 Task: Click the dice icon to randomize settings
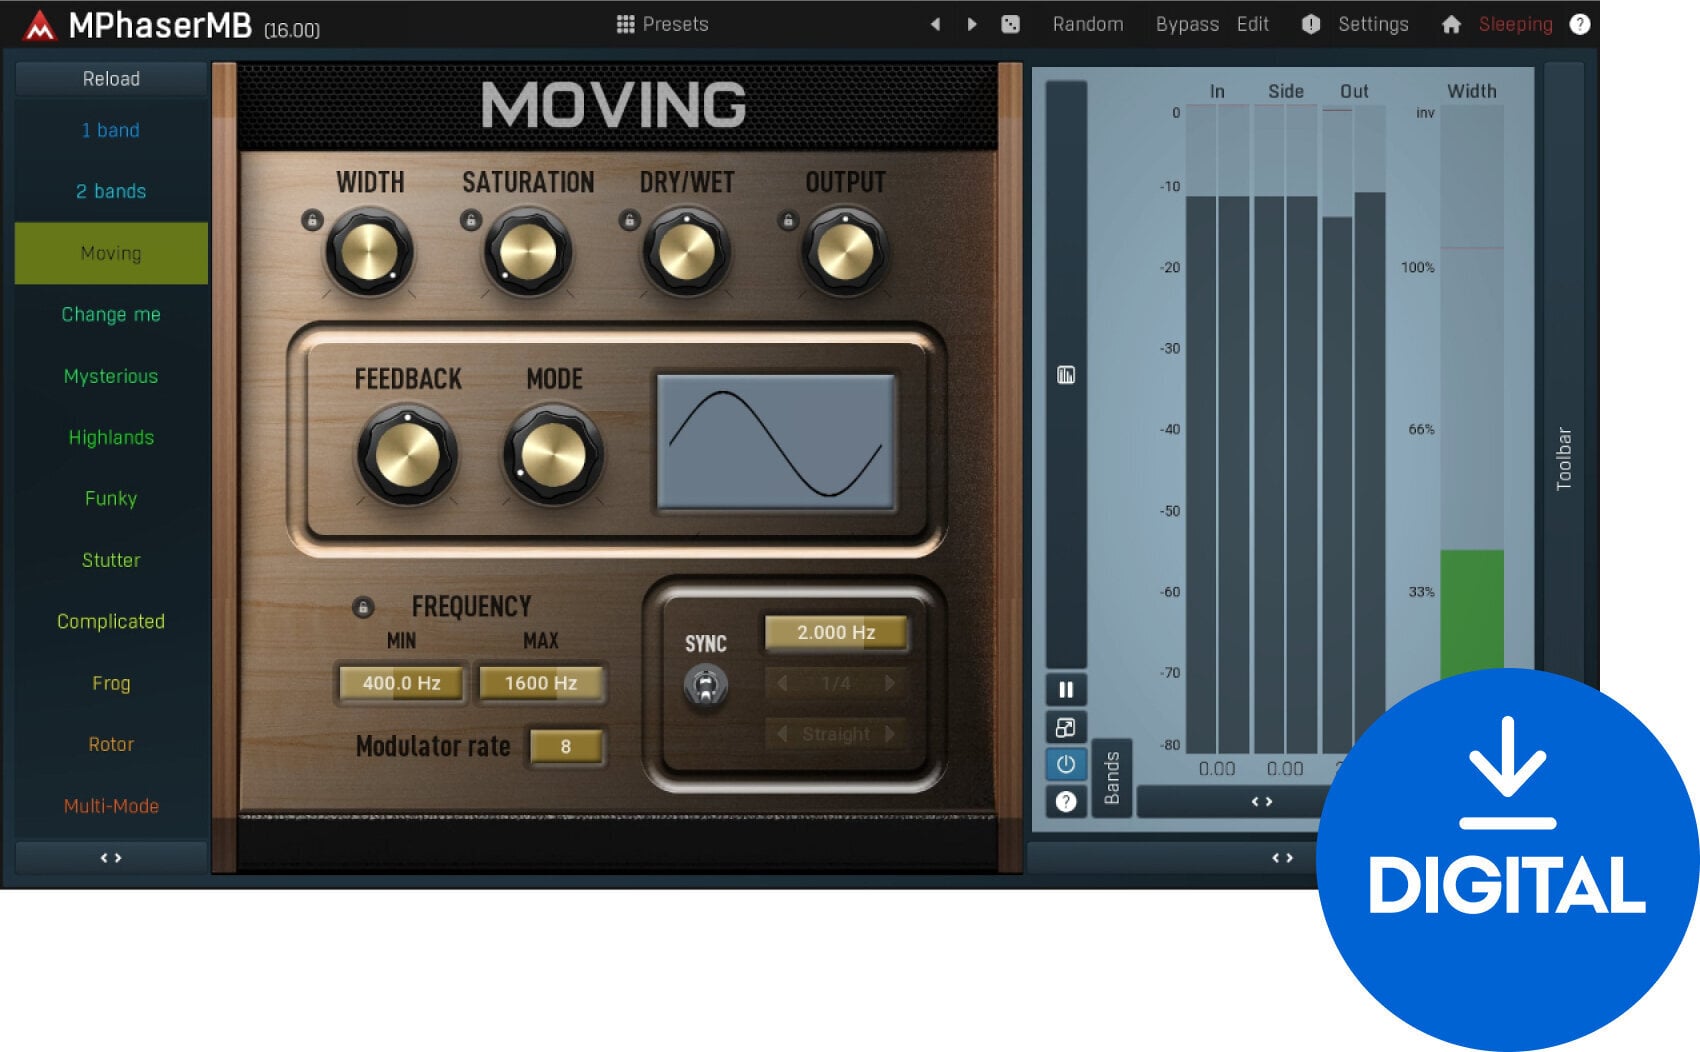point(1011,23)
